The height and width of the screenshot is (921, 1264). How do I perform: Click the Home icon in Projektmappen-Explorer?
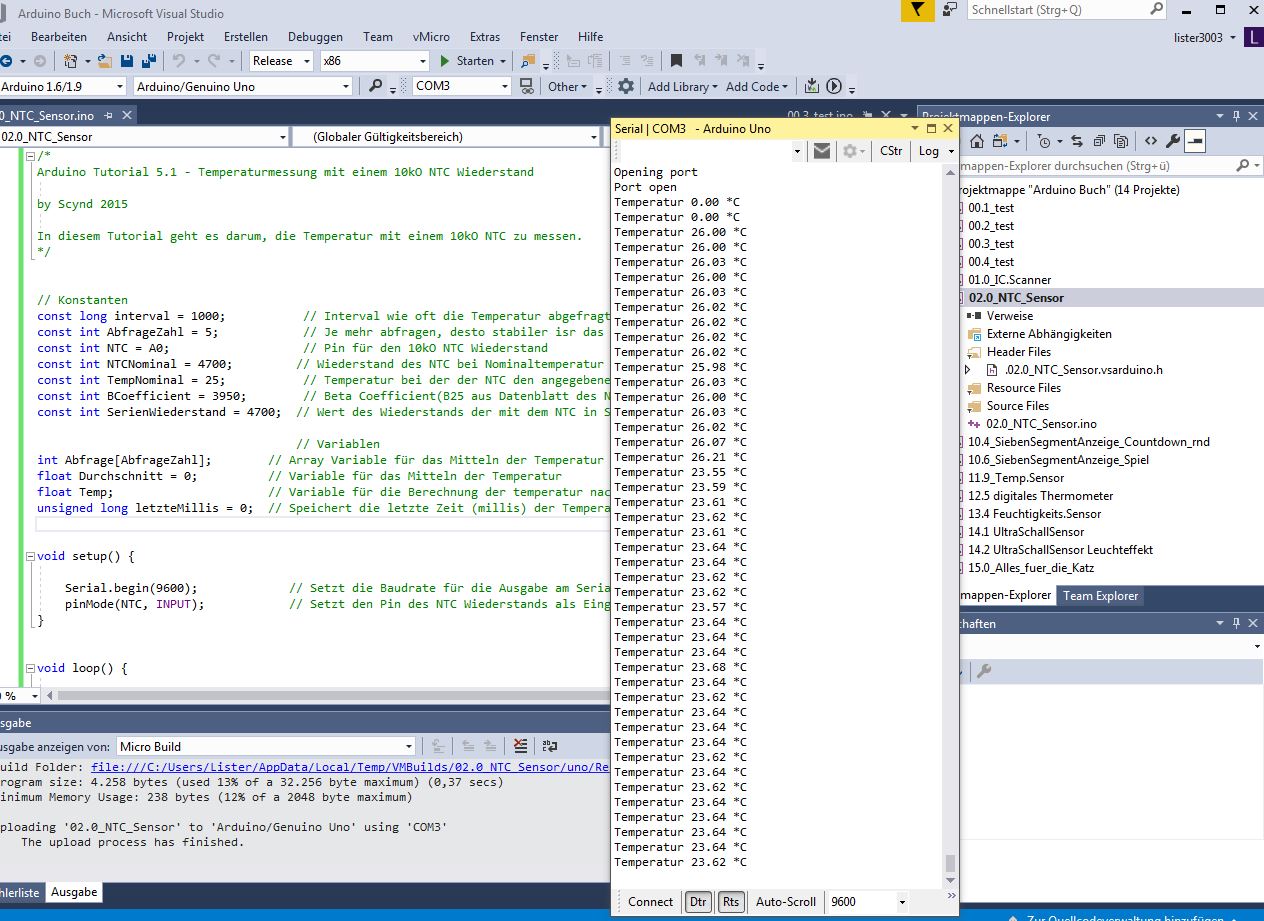click(977, 141)
